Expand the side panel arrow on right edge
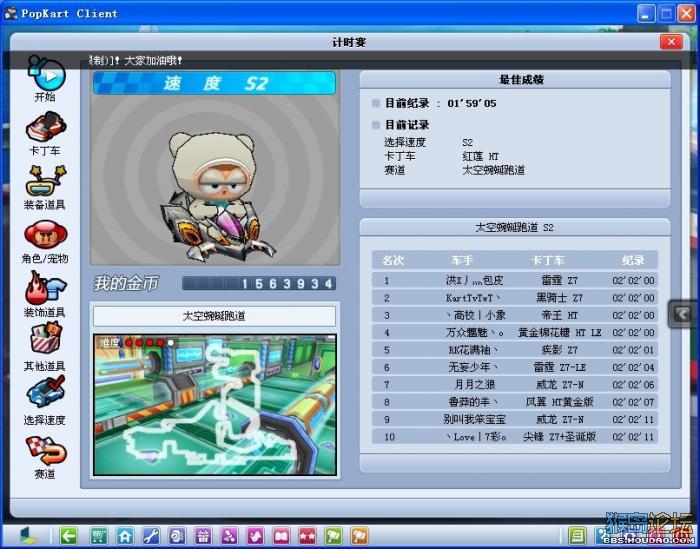The width and height of the screenshot is (700, 549). point(683,314)
